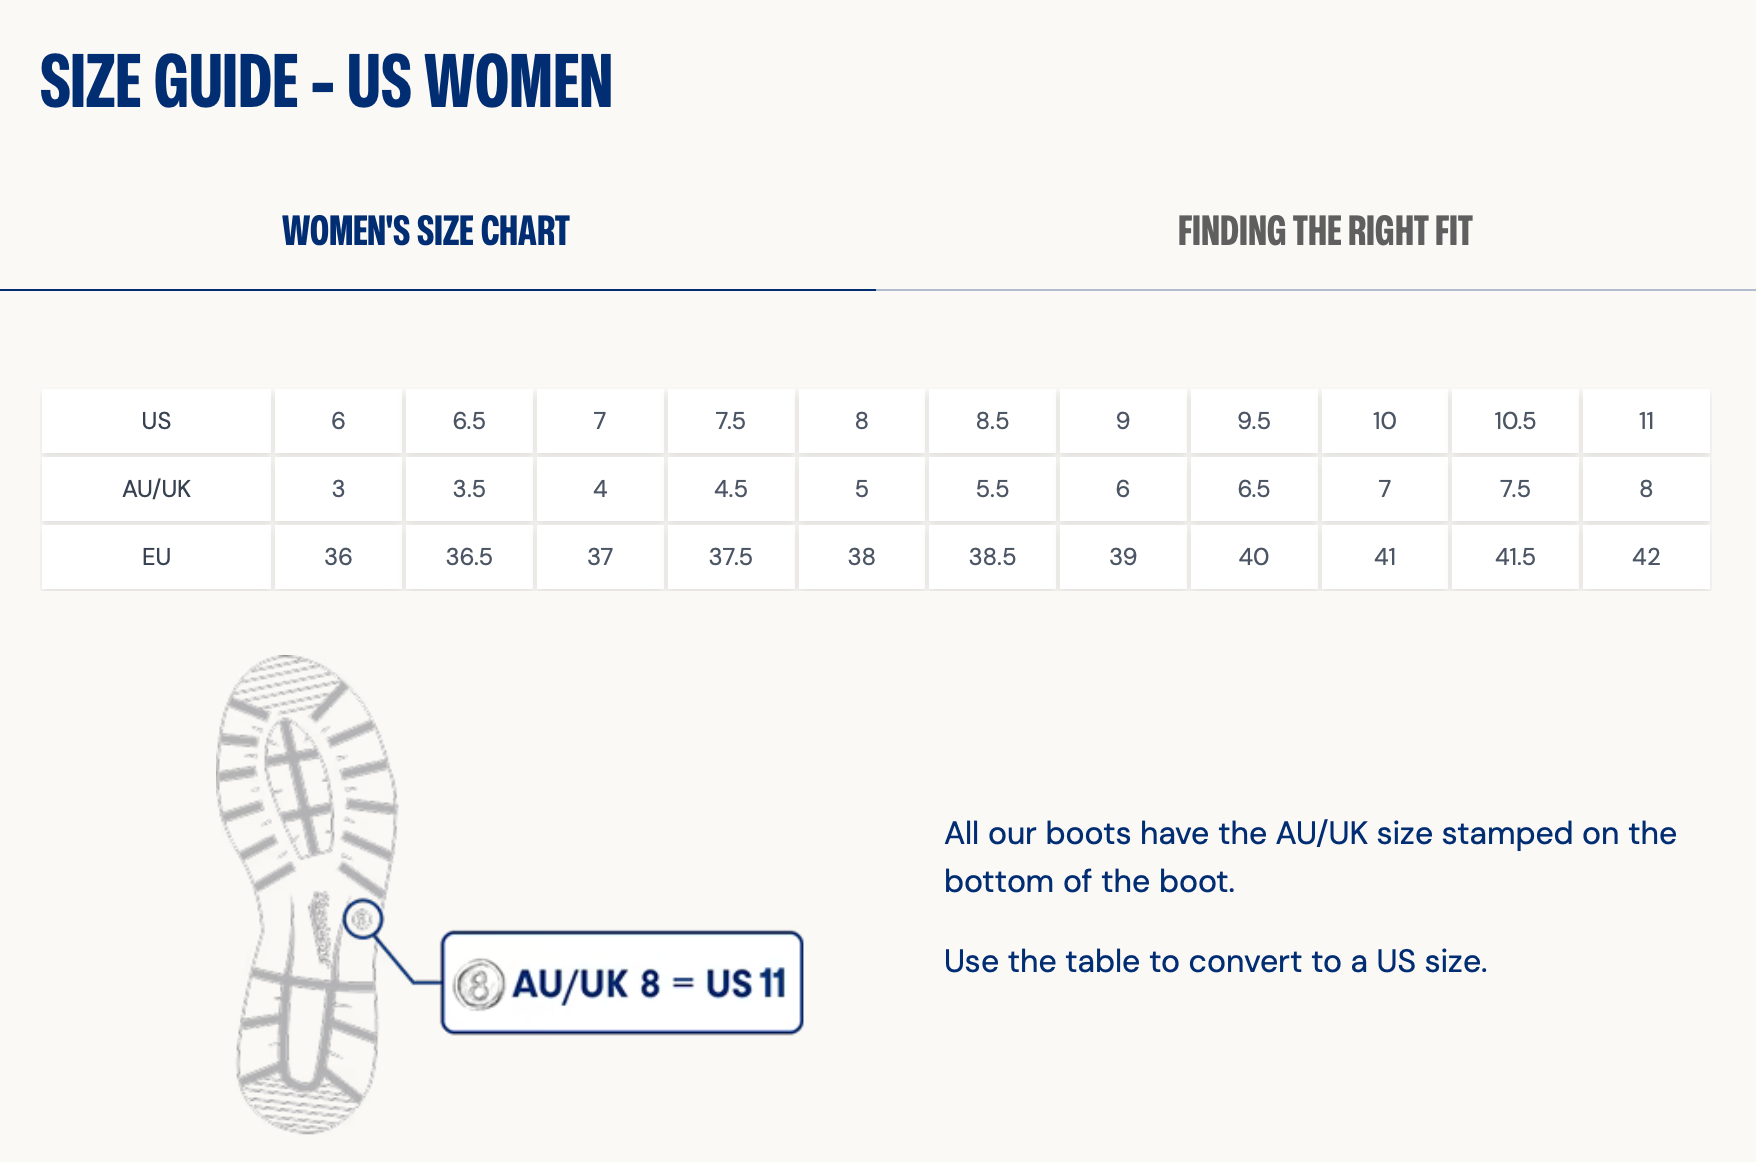Image resolution: width=1756 pixels, height=1162 pixels.
Task: Select the EU size 42 cell
Action: coord(1645,557)
